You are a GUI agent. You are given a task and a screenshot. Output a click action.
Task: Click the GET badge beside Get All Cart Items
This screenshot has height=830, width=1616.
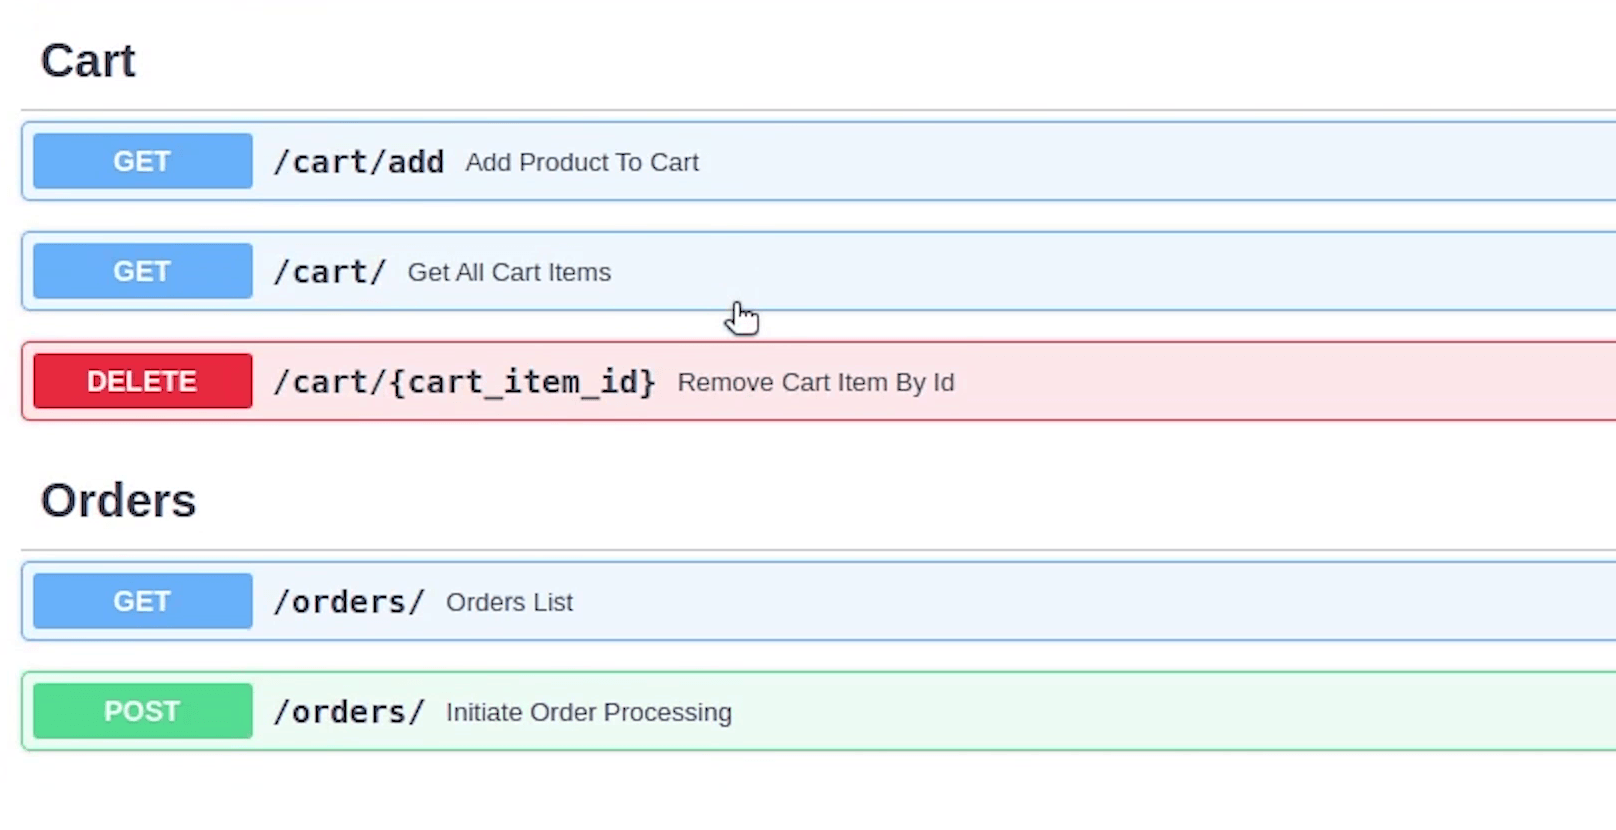pyautogui.click(x=142, y=271)
